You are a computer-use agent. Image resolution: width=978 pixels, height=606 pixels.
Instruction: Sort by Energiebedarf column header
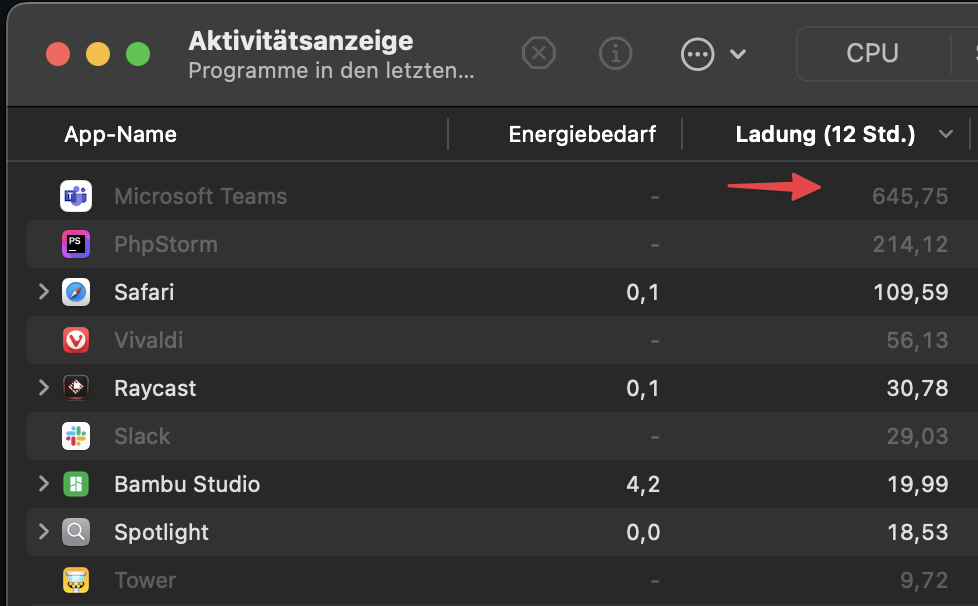(x=582, y=135)
